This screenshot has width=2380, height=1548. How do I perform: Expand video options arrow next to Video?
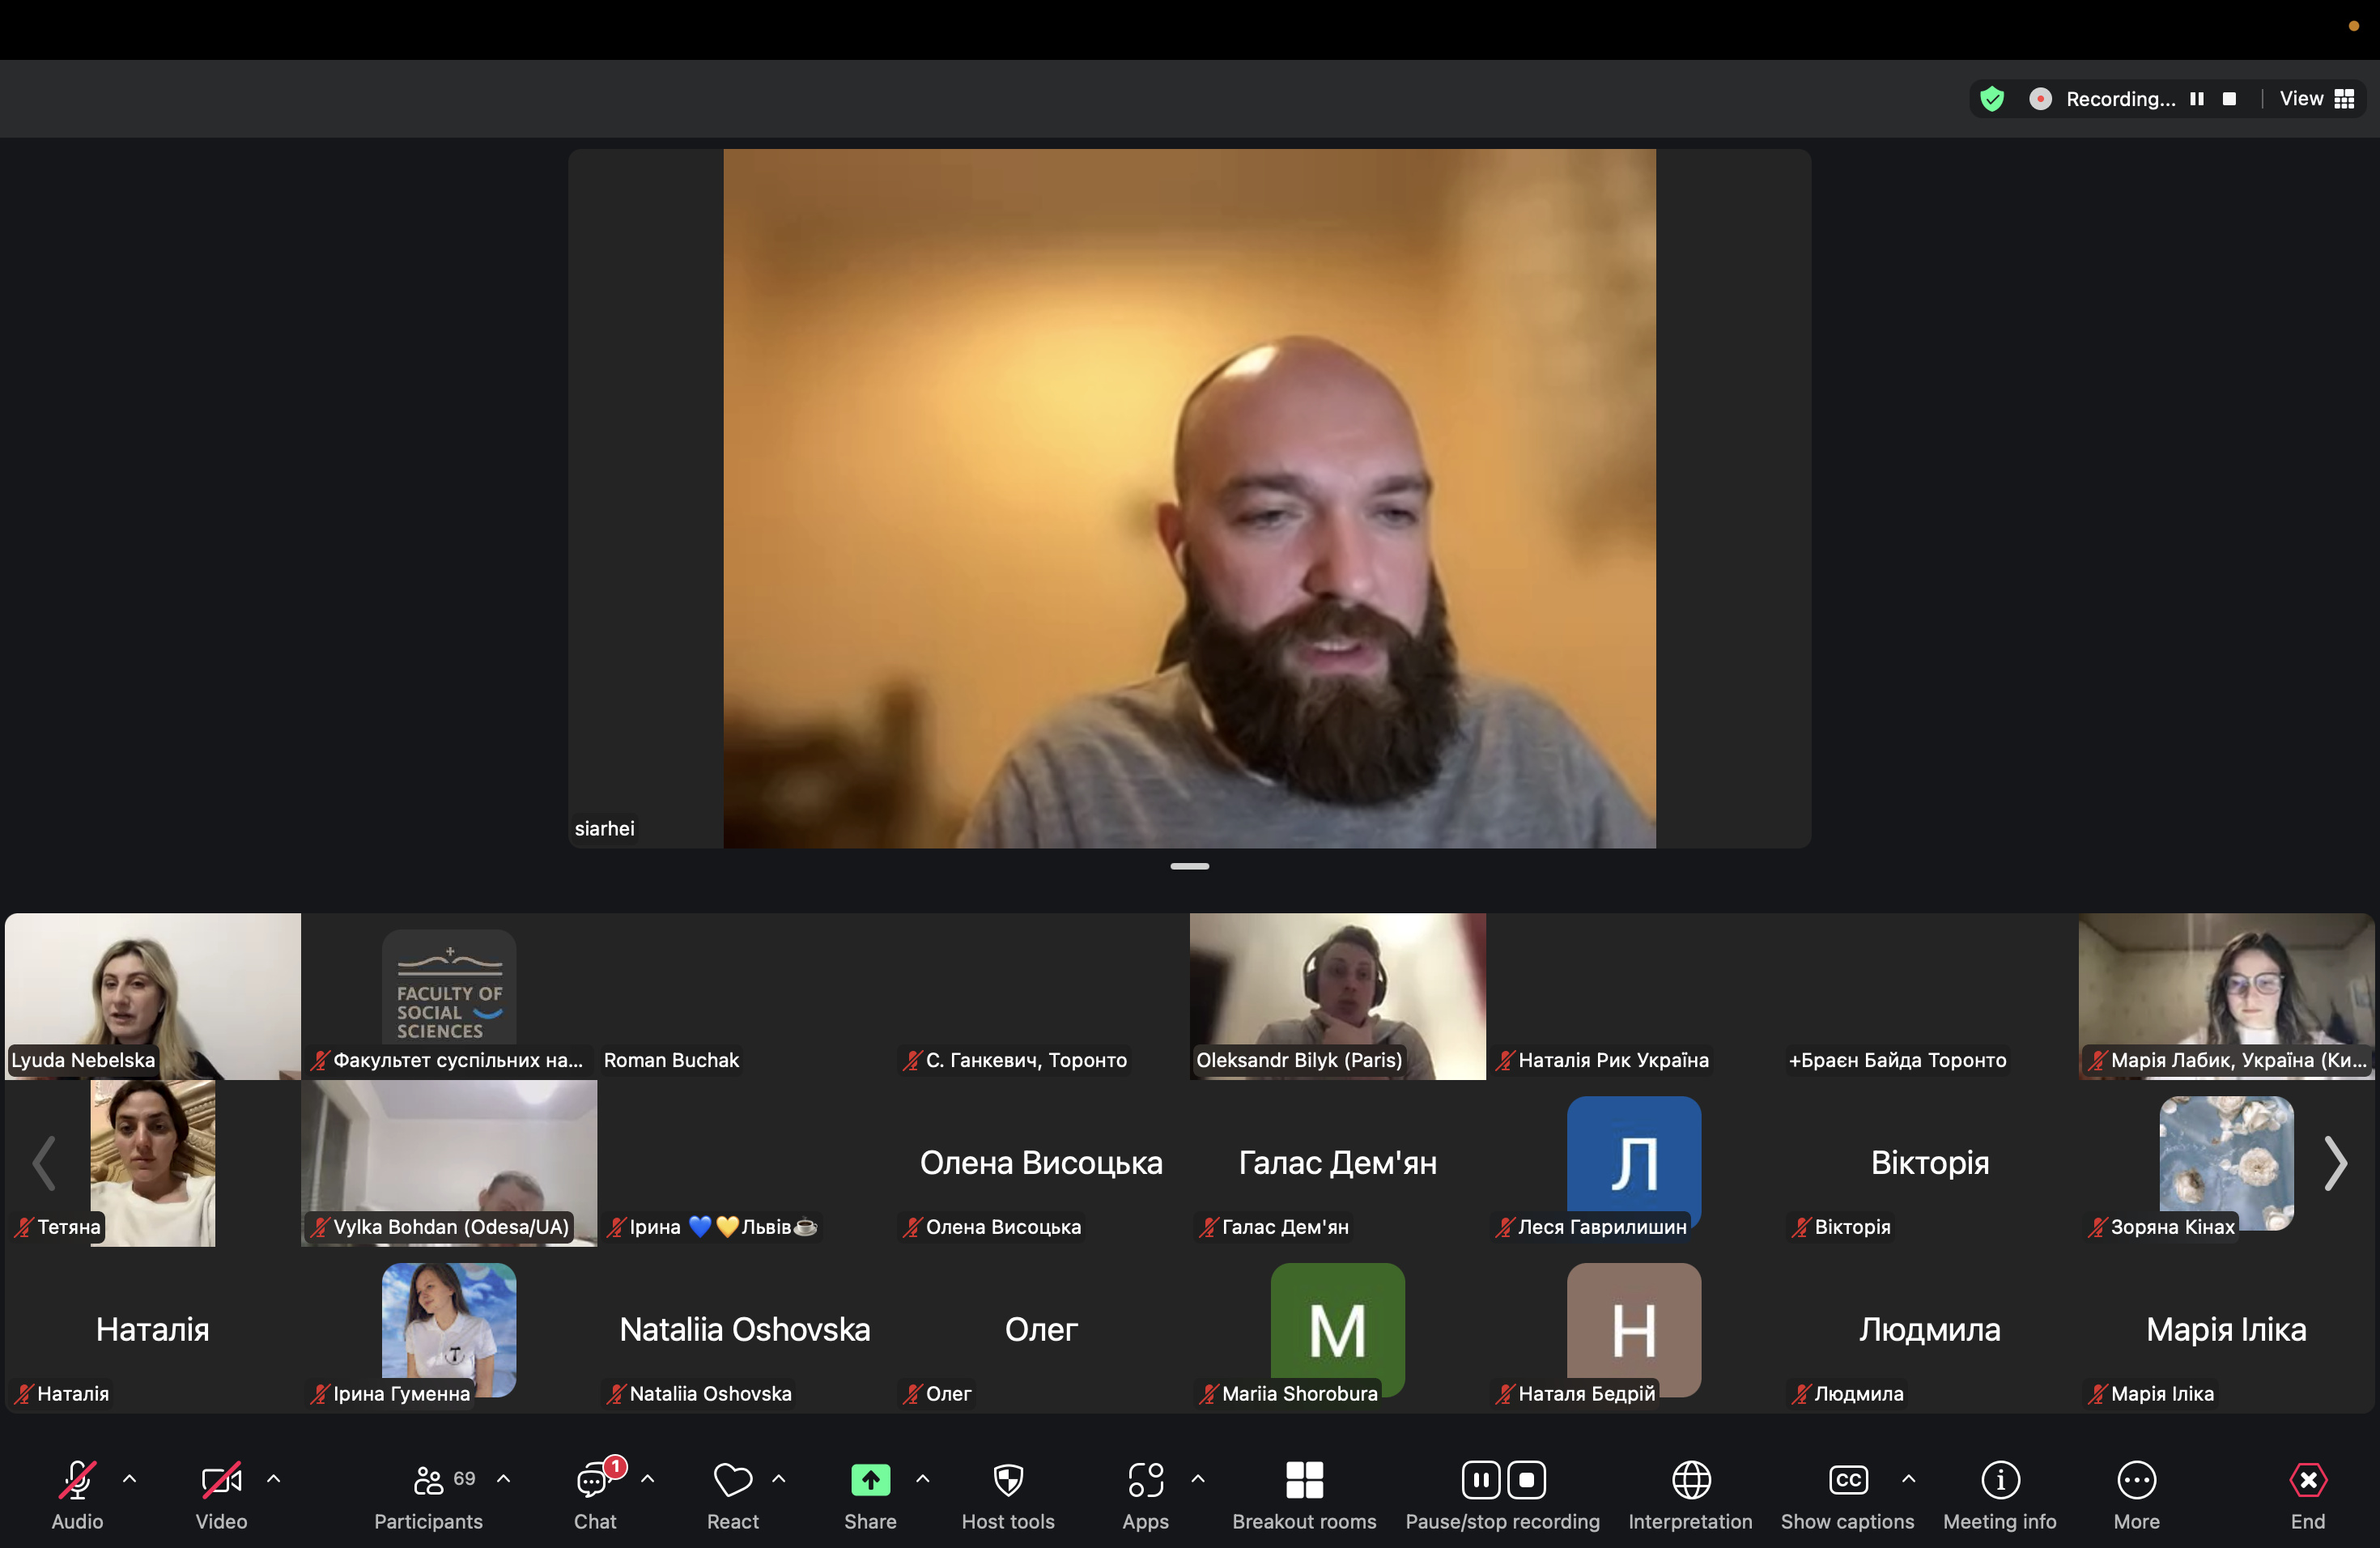pyautogui.click(x=273, y=1478)
